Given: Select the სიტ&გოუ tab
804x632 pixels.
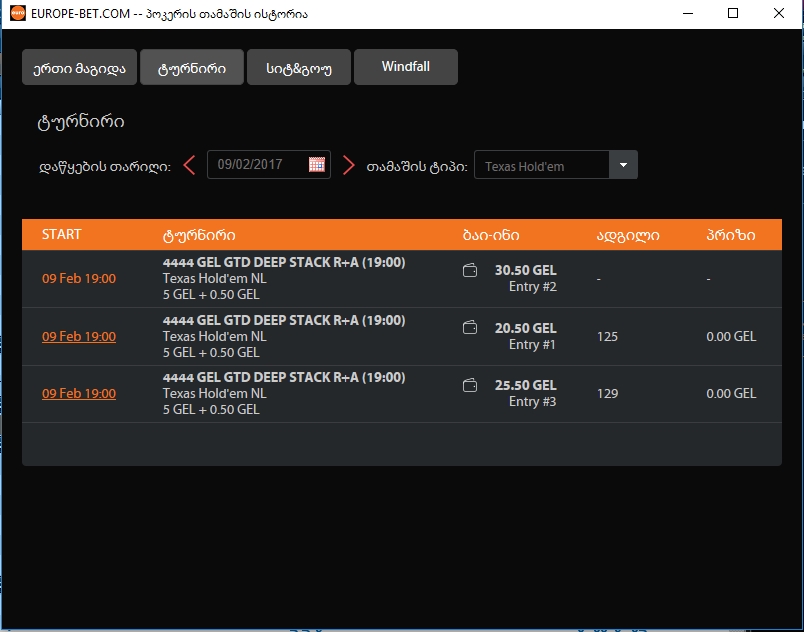Looking at the screenshot, I should [298, 67].
